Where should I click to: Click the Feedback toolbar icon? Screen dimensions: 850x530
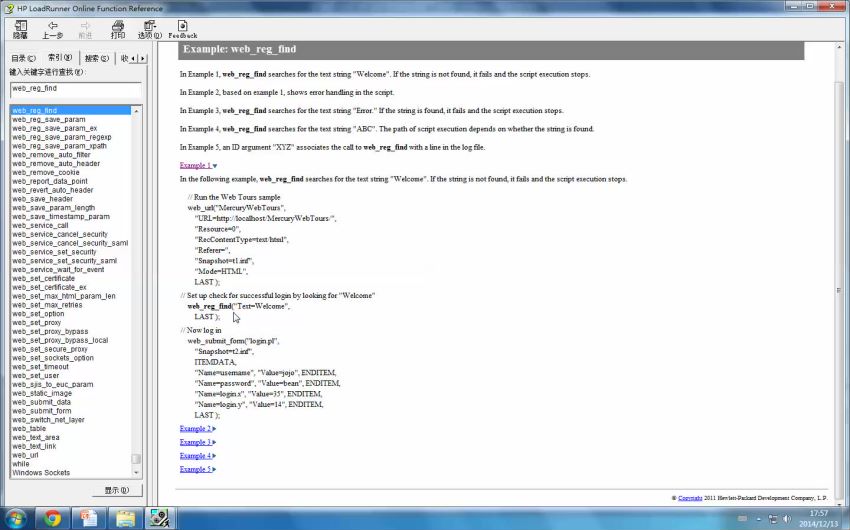tap(183, 29)
